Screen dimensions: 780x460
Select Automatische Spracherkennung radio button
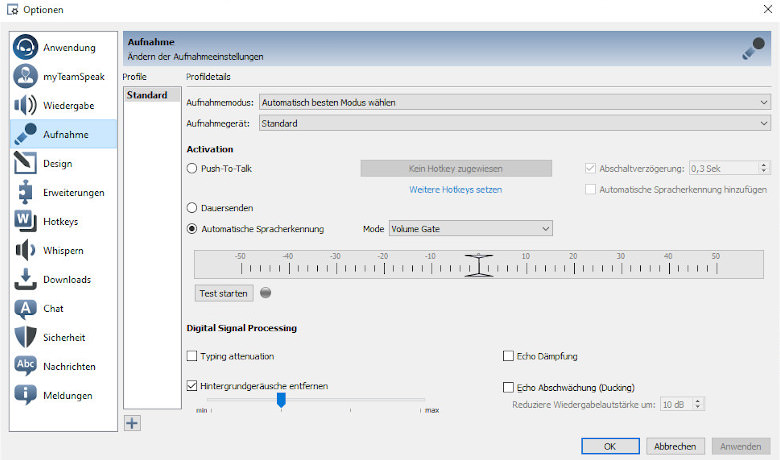click(192, 229)
